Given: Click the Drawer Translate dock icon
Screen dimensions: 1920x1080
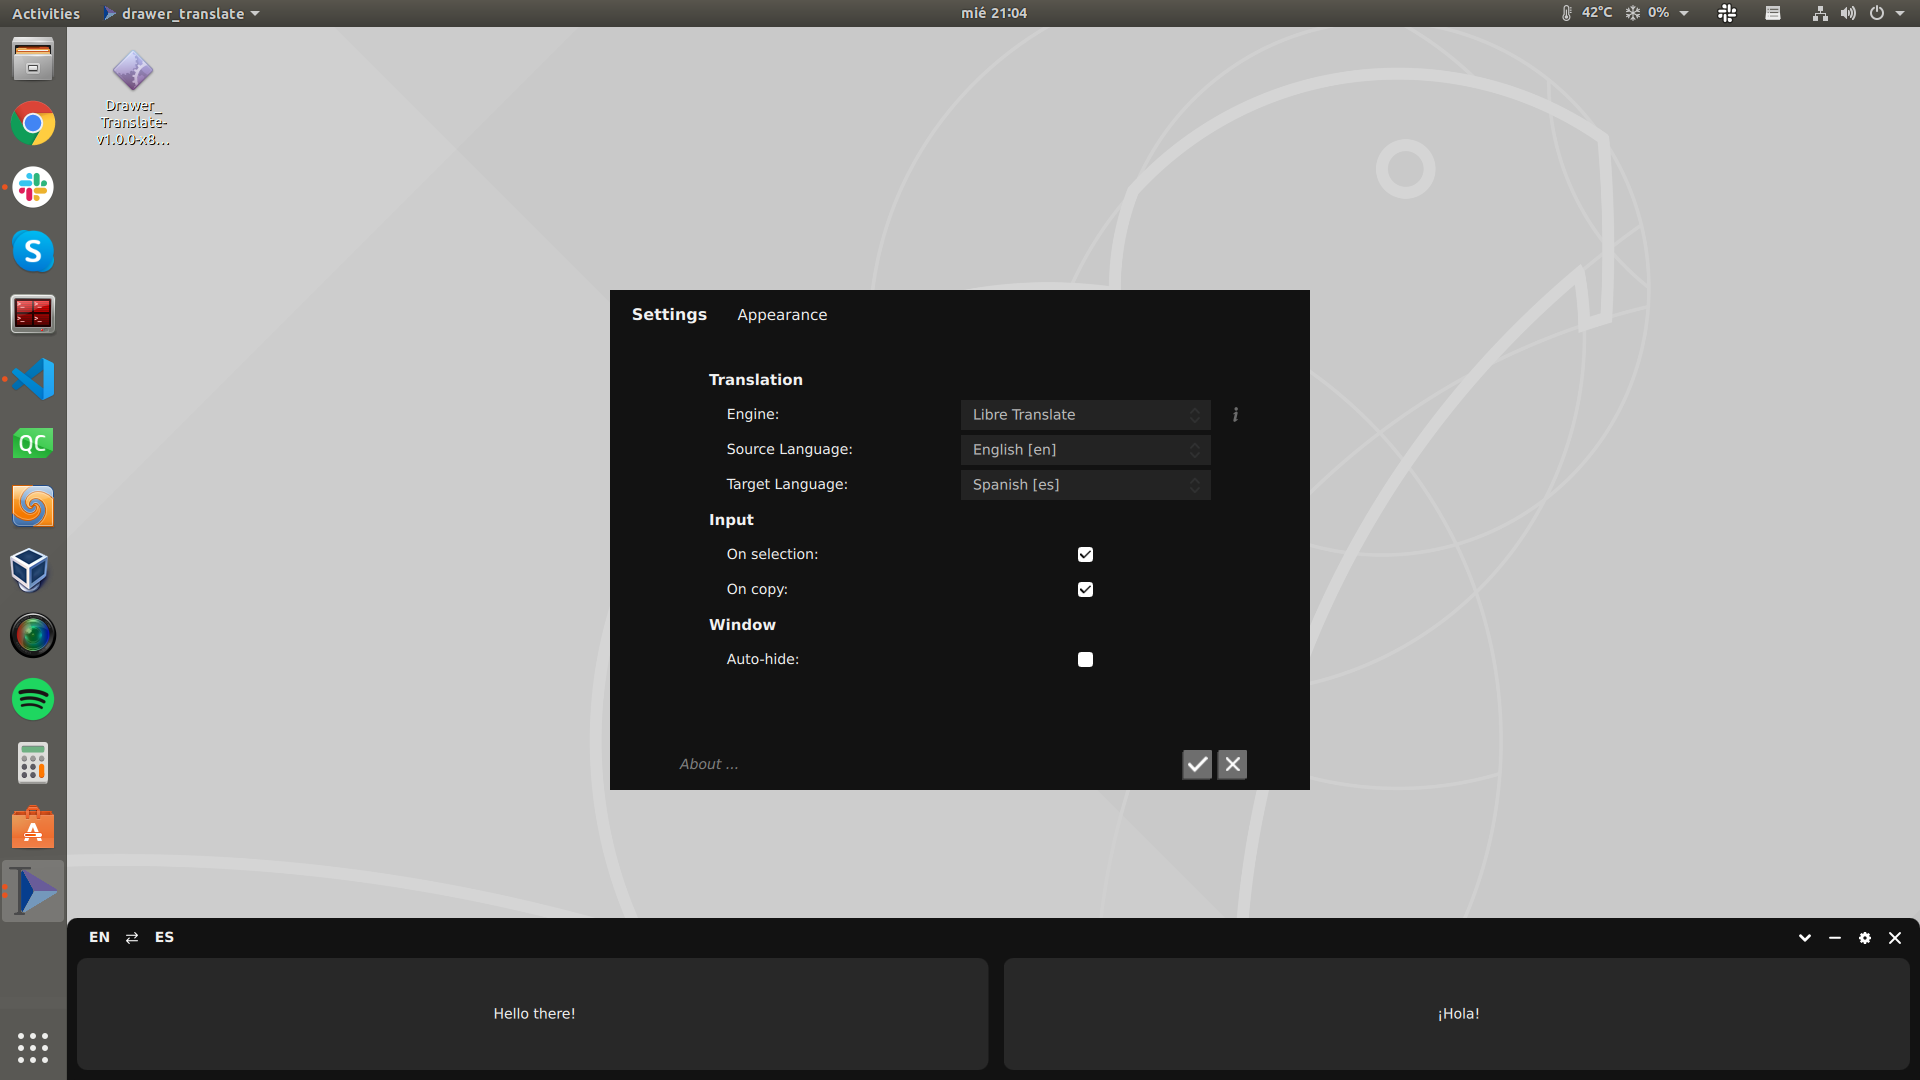Looking at the screenshot, I should click(x=33, y=891).
